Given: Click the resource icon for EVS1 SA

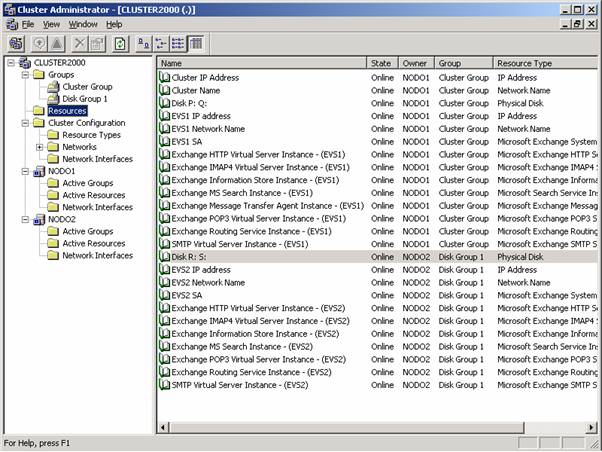Looking at the screenshot, I should tap(164, 142).
